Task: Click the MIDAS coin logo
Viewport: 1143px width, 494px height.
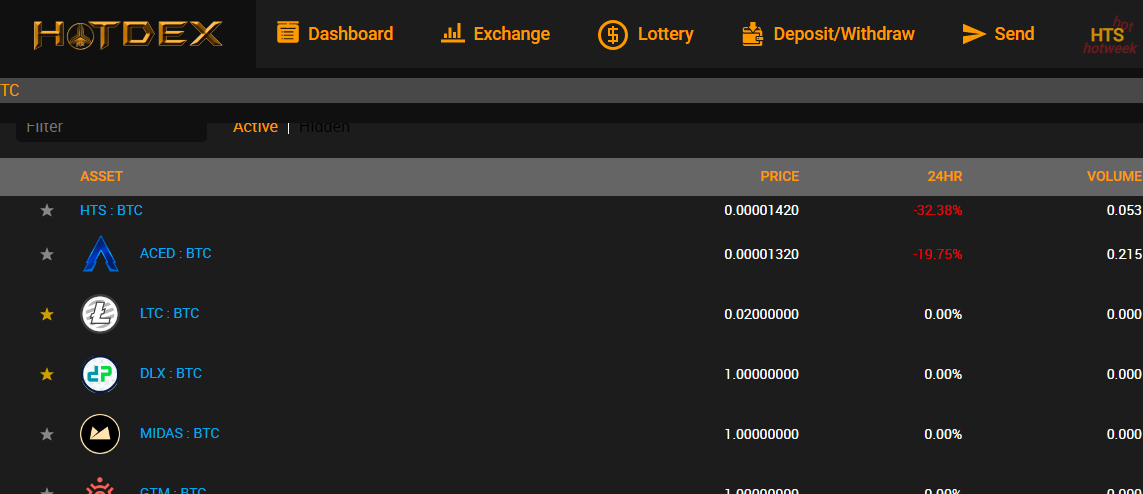Action: coord(100,434)
